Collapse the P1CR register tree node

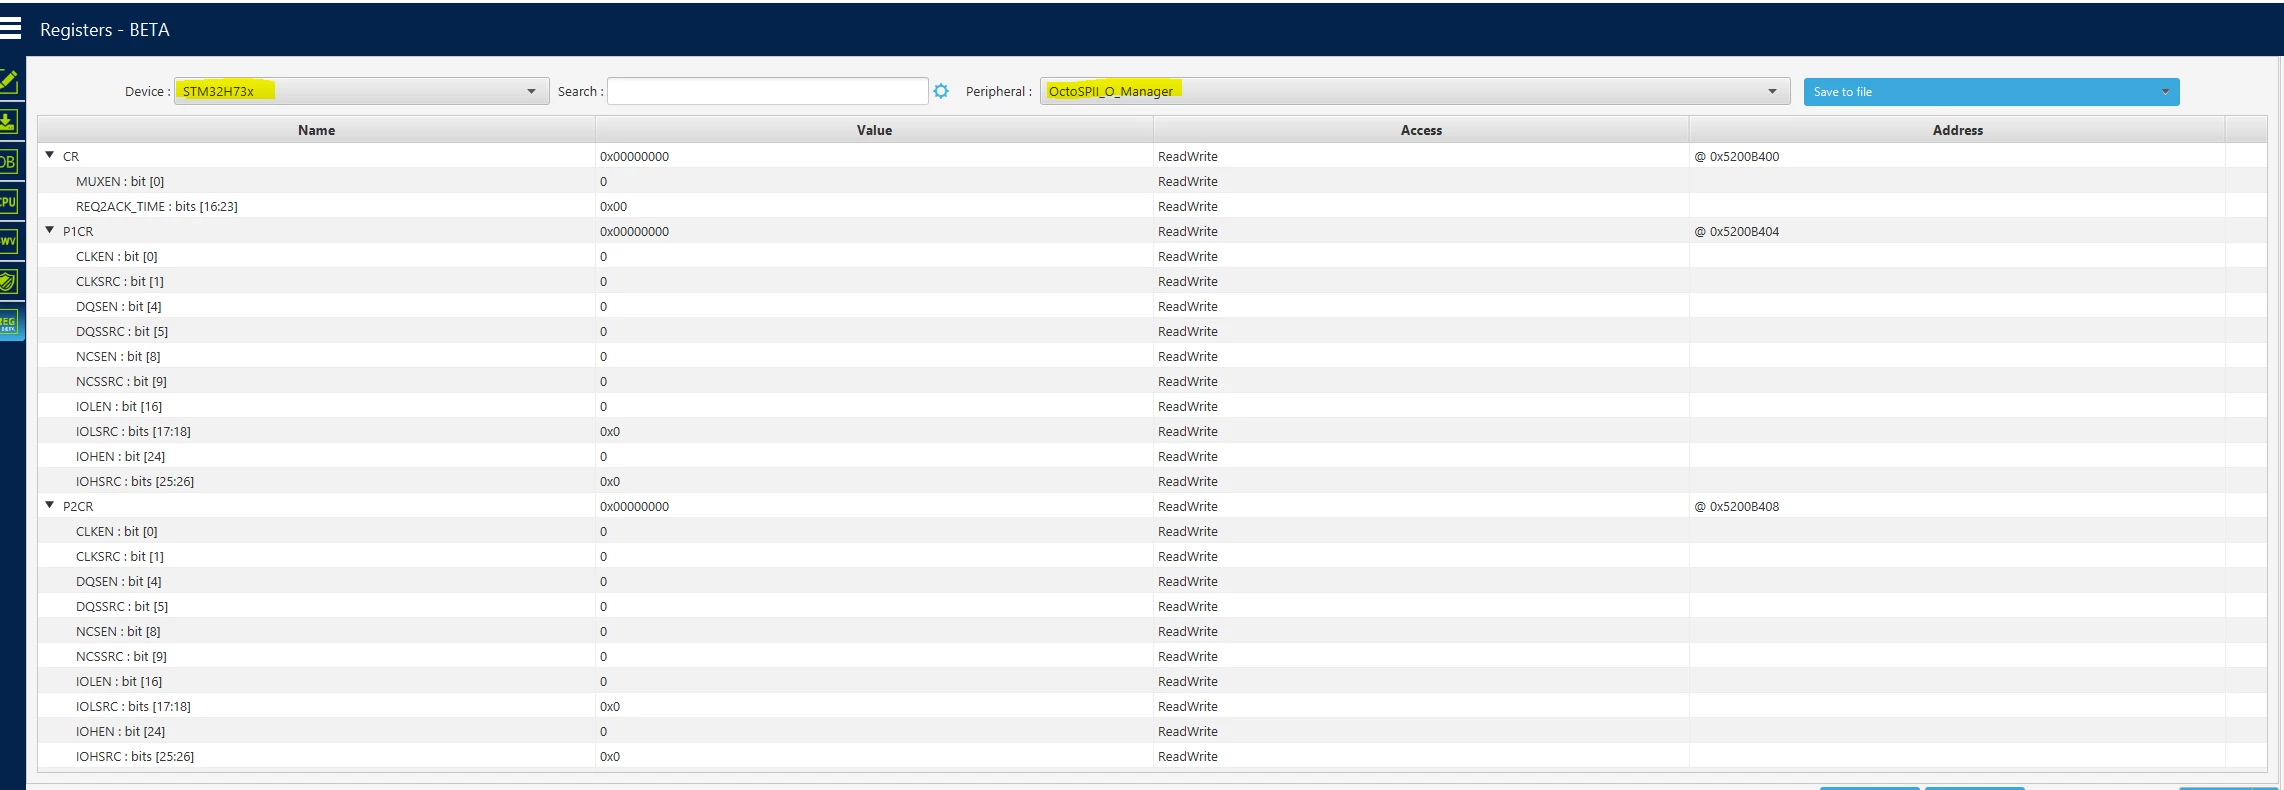[x=50, y=230]
